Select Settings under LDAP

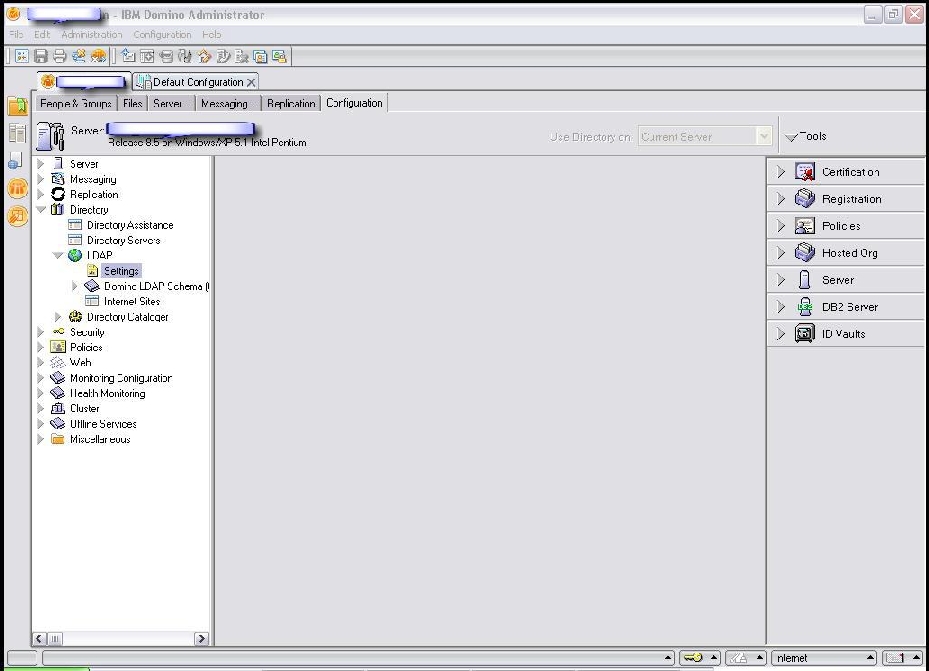click(121, 271)
